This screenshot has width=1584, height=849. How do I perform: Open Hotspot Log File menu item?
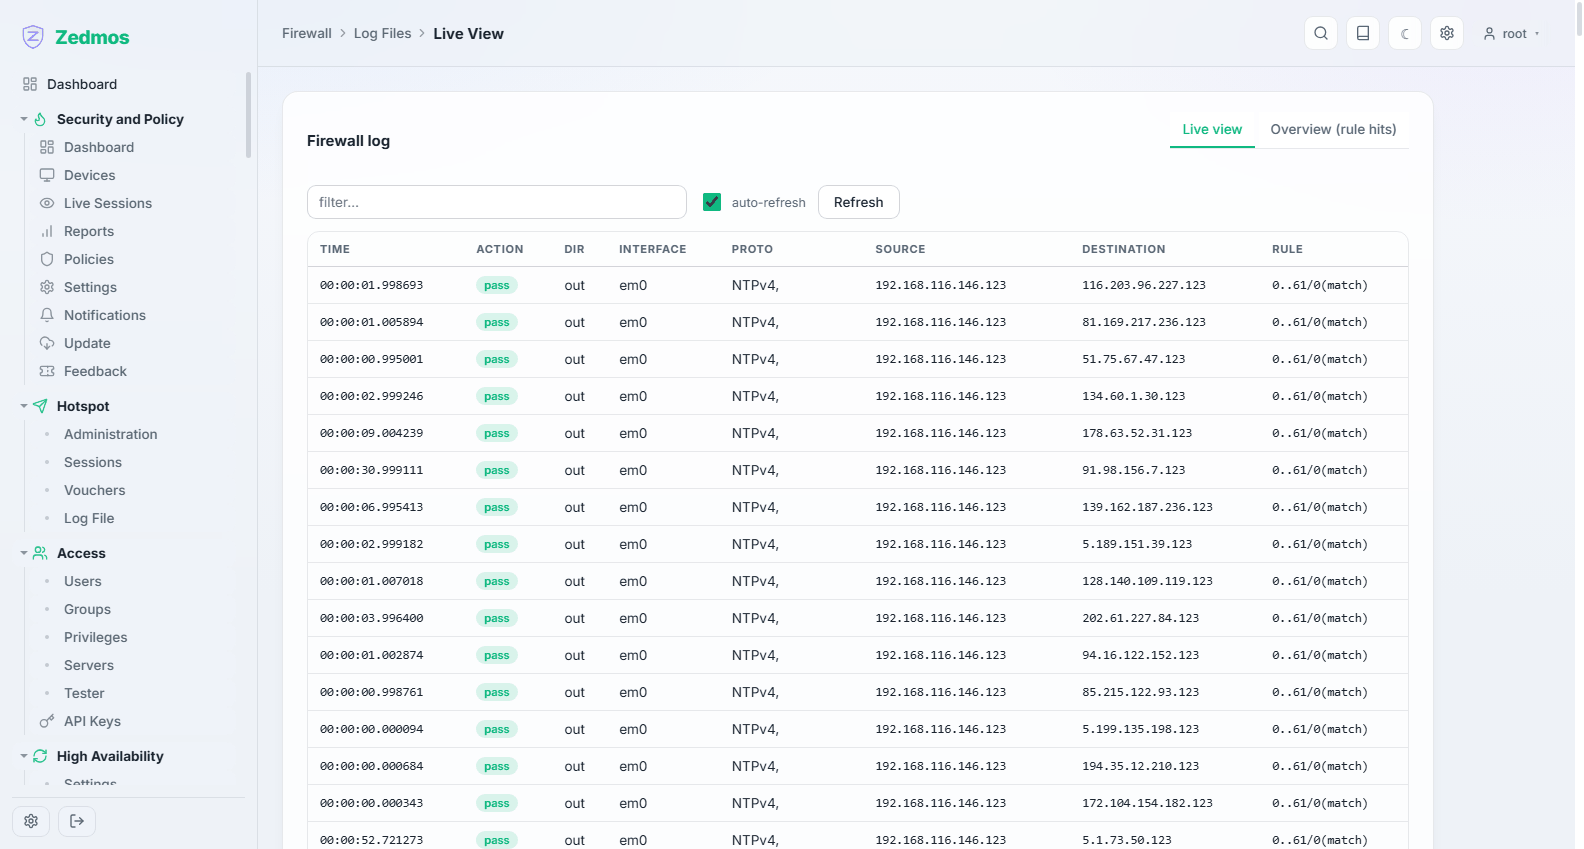[x=89, y=518]
